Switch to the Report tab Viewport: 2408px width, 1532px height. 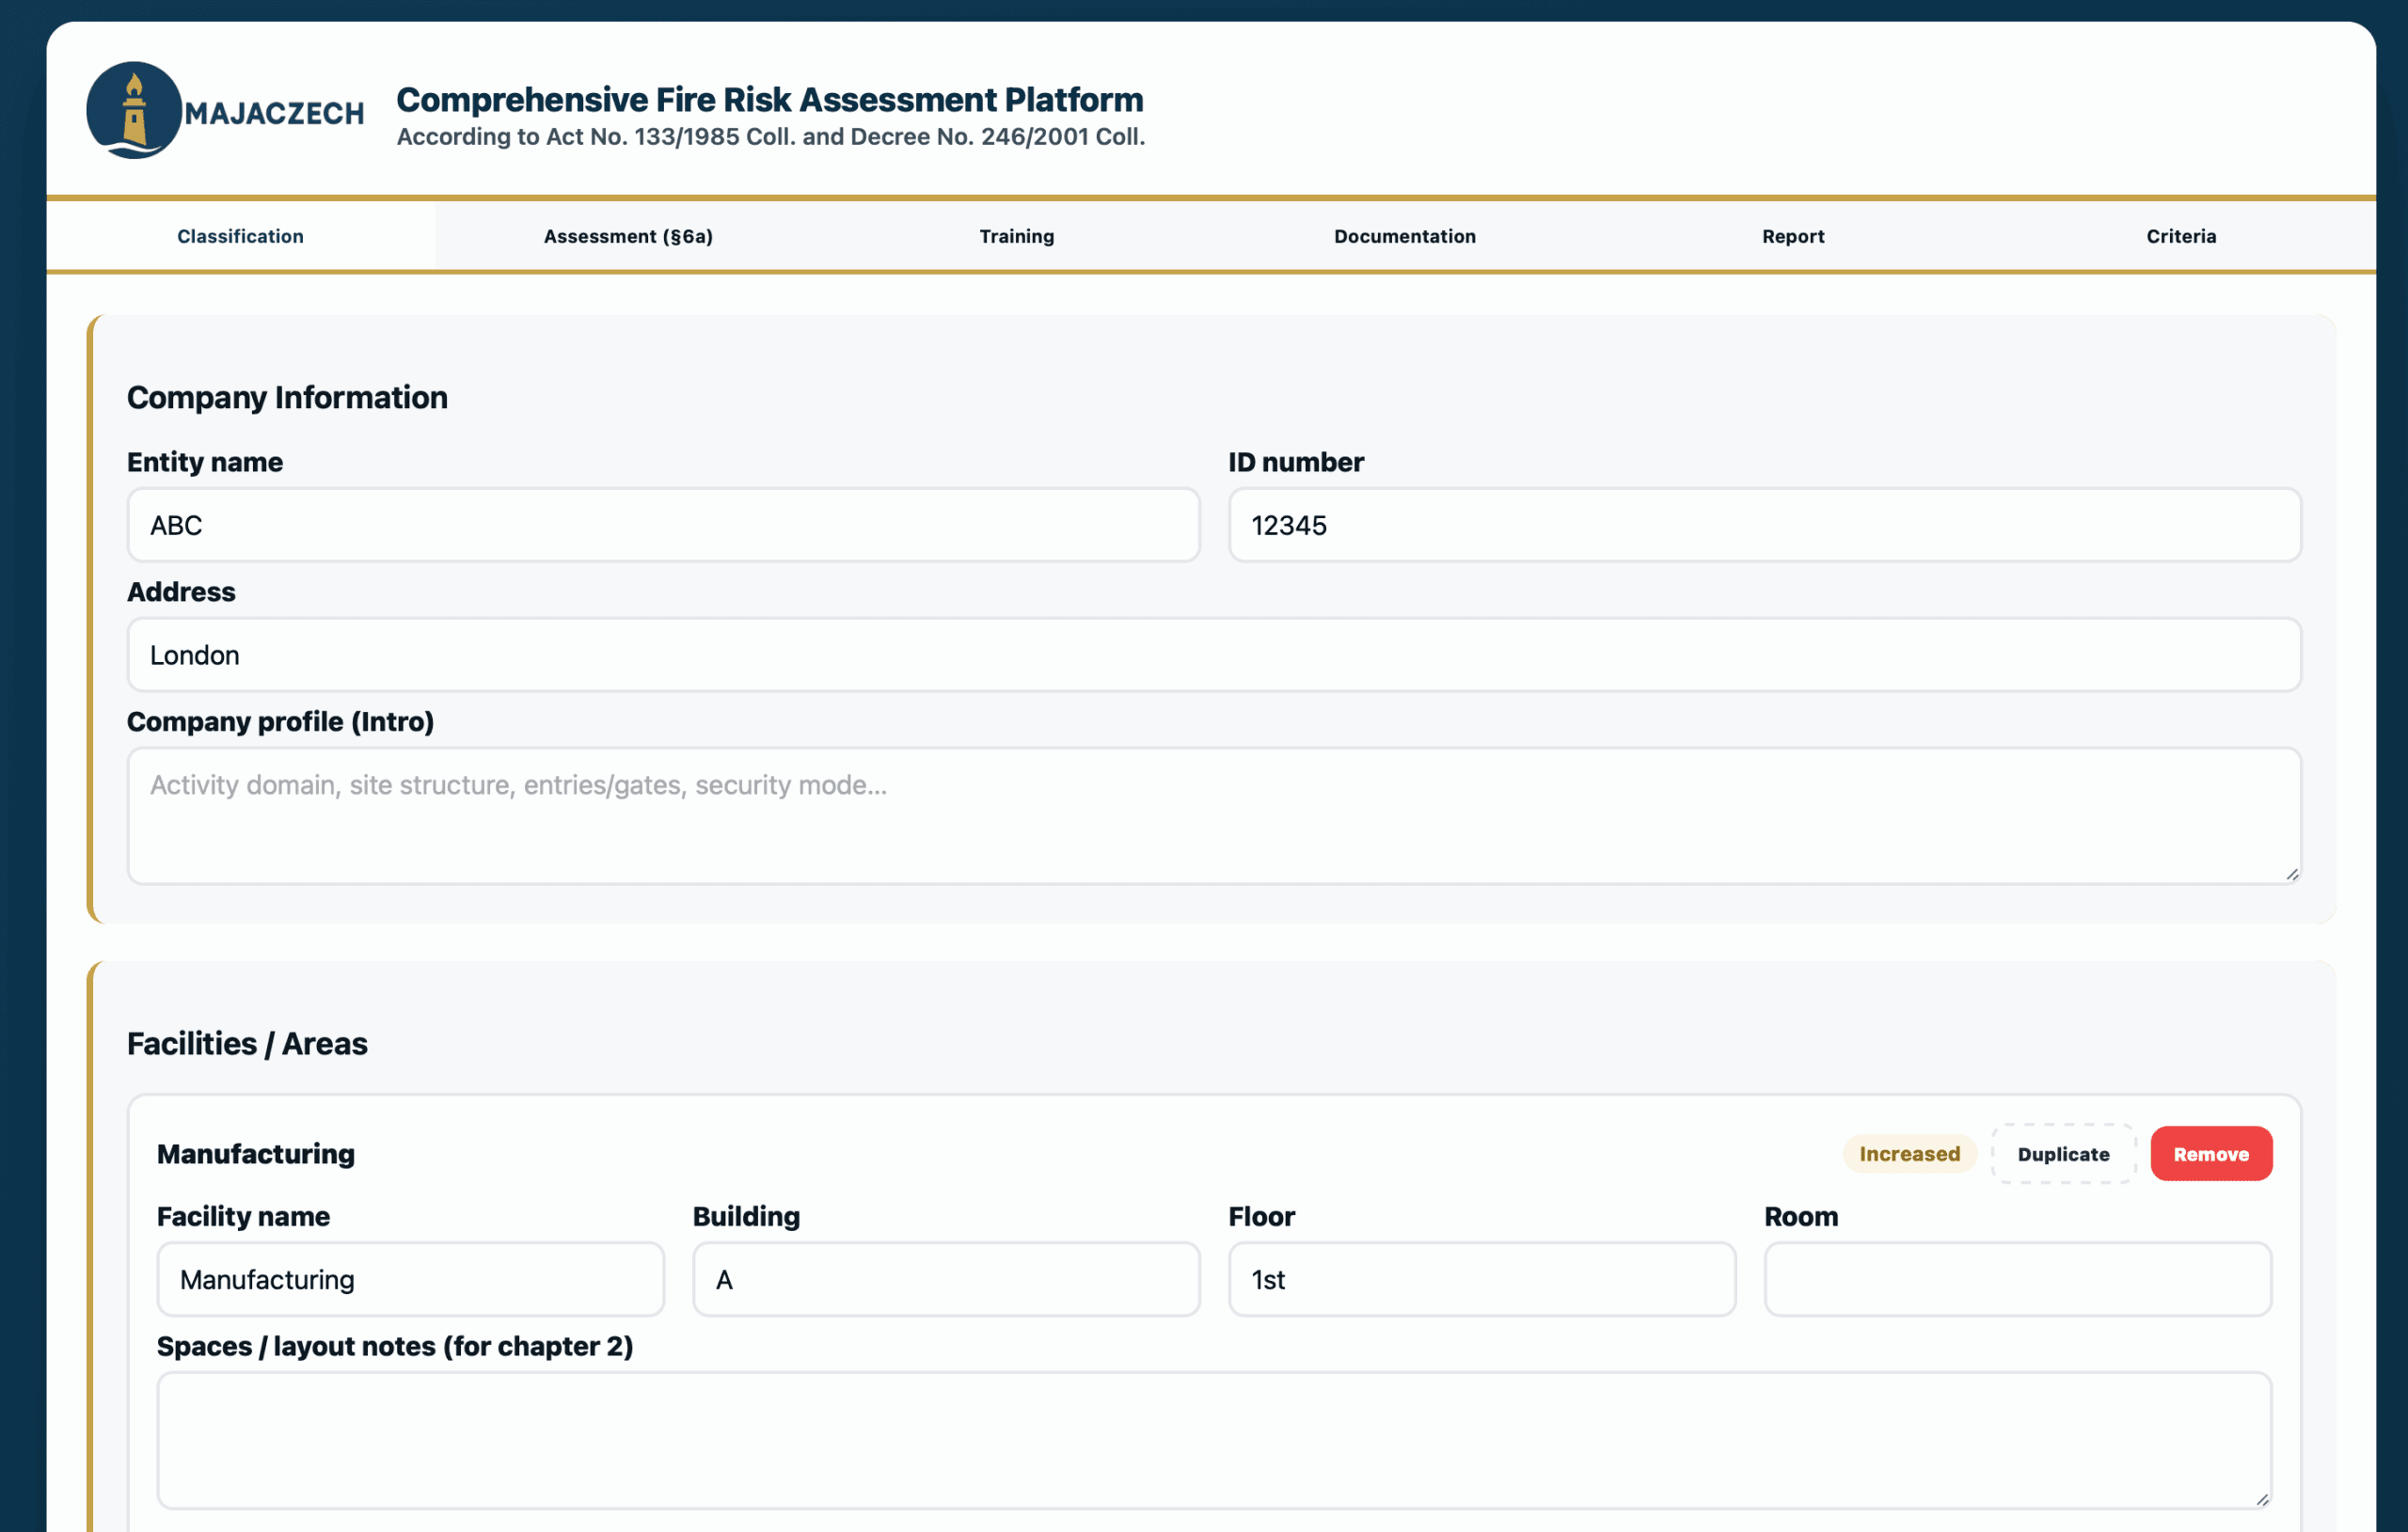point(1792,236)
